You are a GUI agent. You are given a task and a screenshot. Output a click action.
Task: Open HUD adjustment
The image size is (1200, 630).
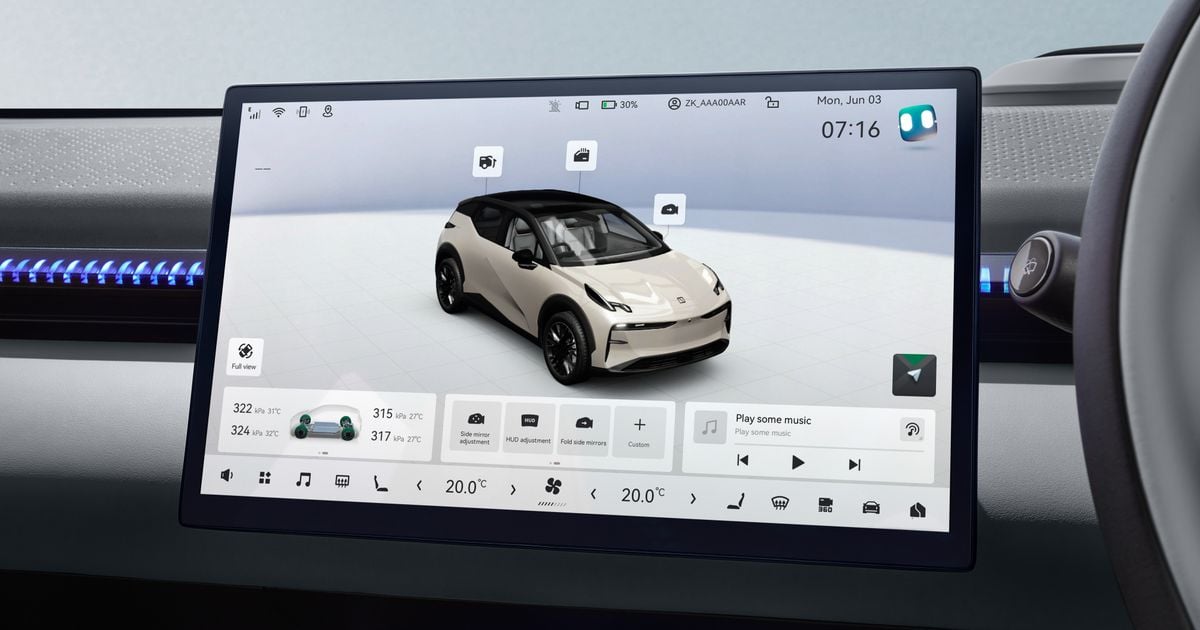(x=528, y=428)
